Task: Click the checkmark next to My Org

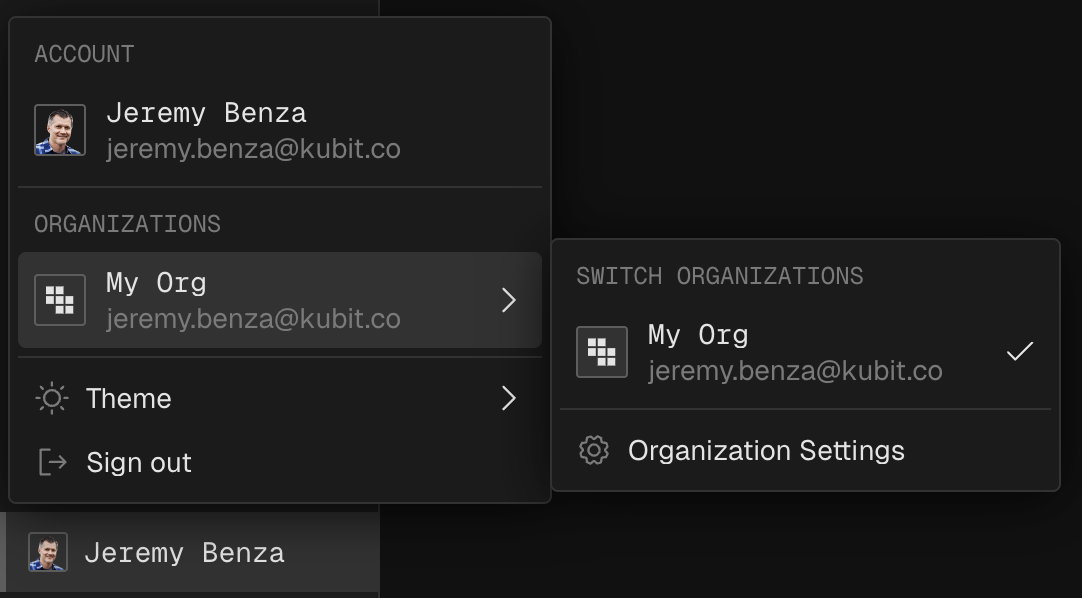Action: point(1019,352)
